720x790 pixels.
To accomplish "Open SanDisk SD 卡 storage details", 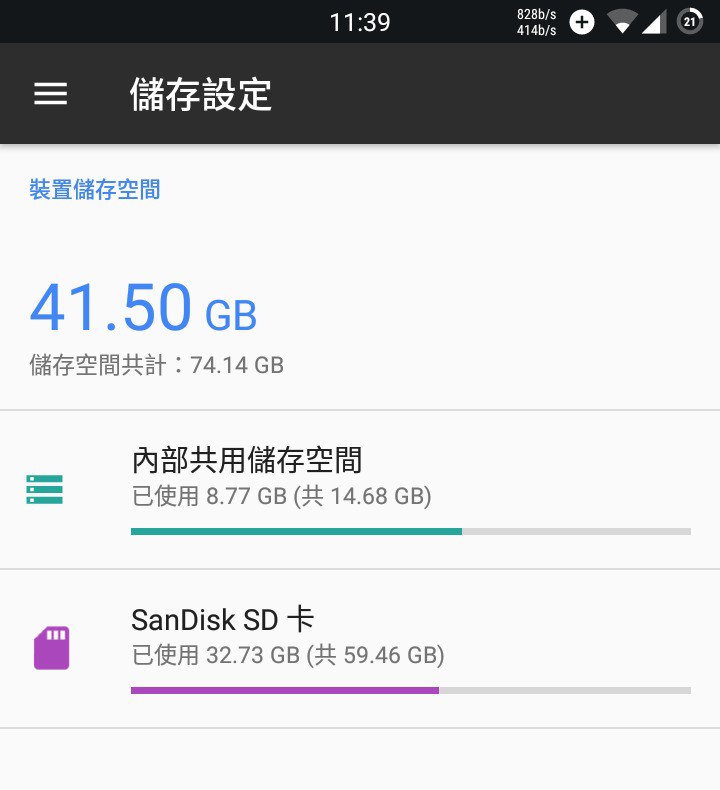I will (360, 648).
